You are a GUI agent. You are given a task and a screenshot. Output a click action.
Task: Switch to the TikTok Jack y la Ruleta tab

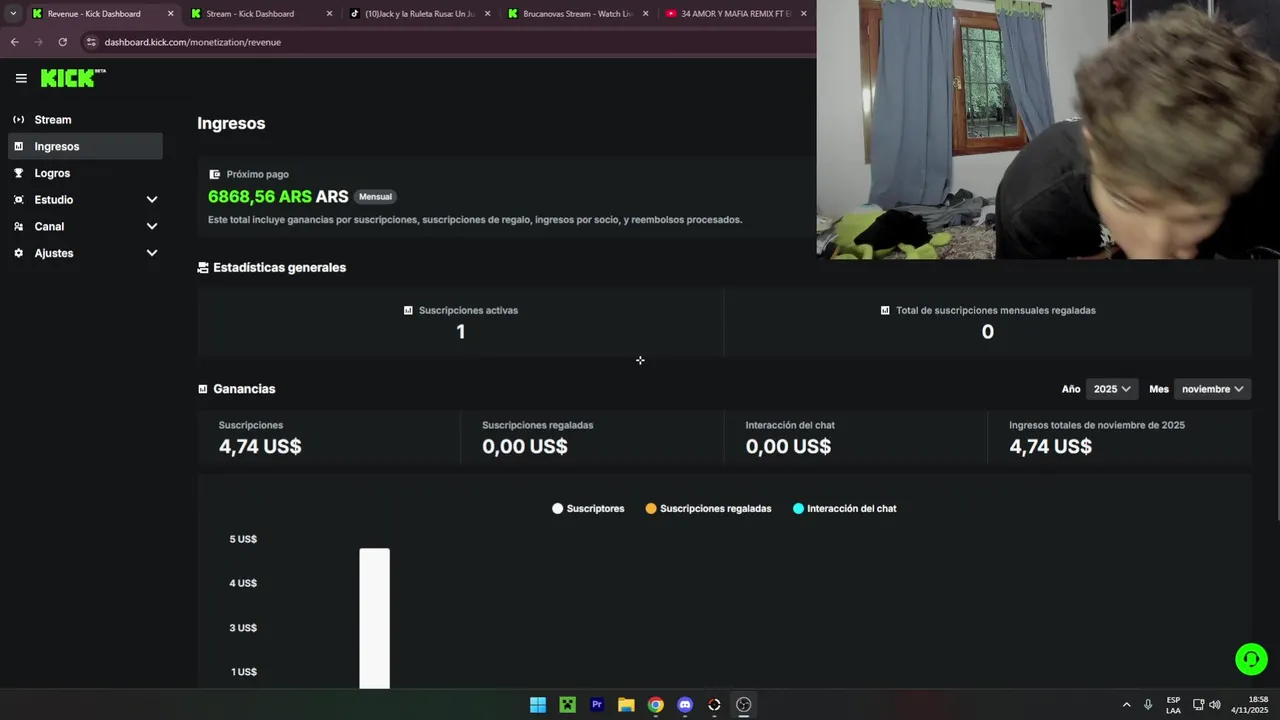click(419, 14)
